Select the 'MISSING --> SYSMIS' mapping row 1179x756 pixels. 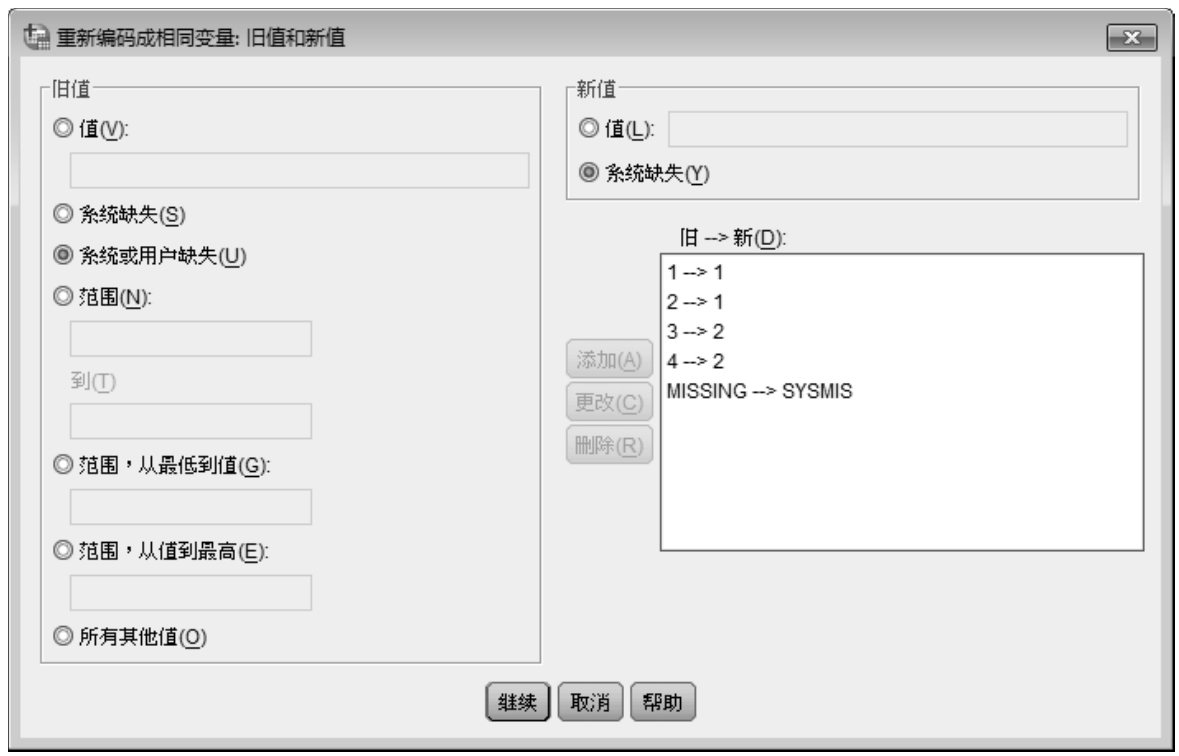pyautogui.click(x=902, y=391)
